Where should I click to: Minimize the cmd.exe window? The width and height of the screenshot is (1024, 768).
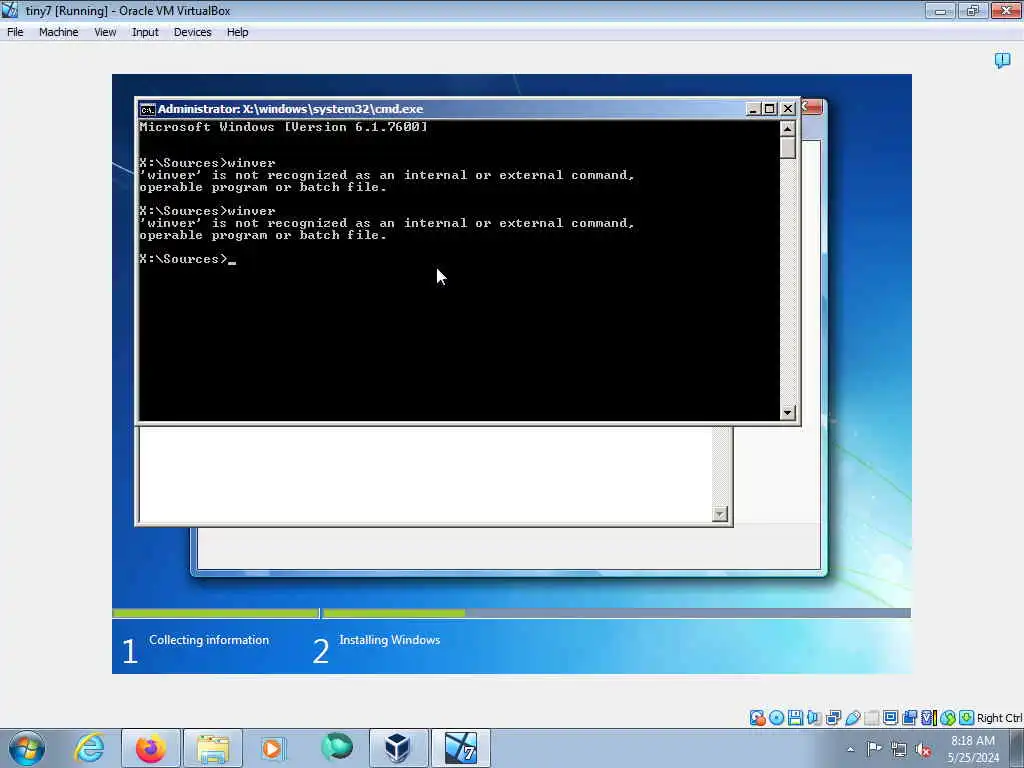pos(752,109)
